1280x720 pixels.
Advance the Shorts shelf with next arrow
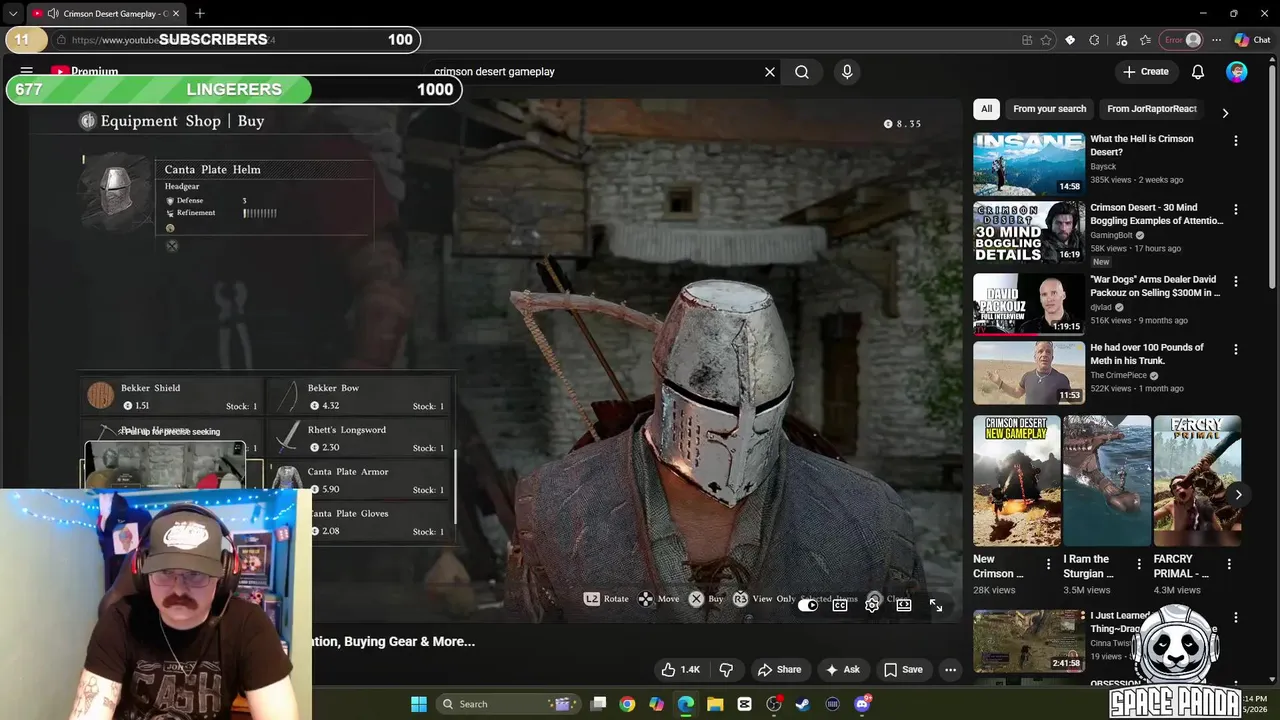[1238, 495]
